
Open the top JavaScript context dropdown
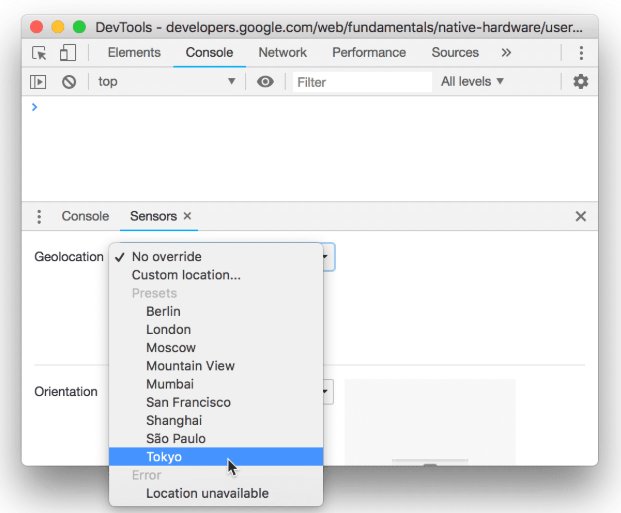[x=165, y=82]
